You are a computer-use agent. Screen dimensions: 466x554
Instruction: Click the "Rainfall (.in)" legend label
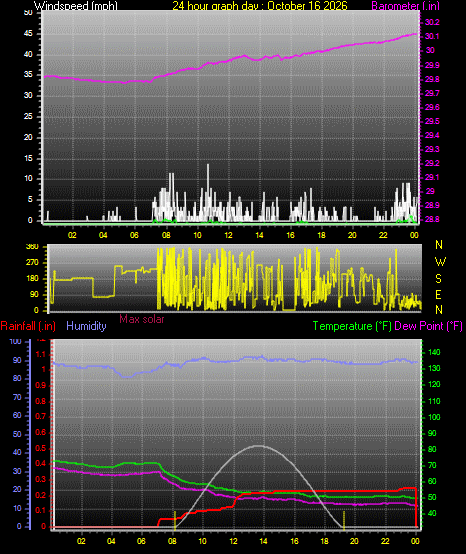pos(28,326)
